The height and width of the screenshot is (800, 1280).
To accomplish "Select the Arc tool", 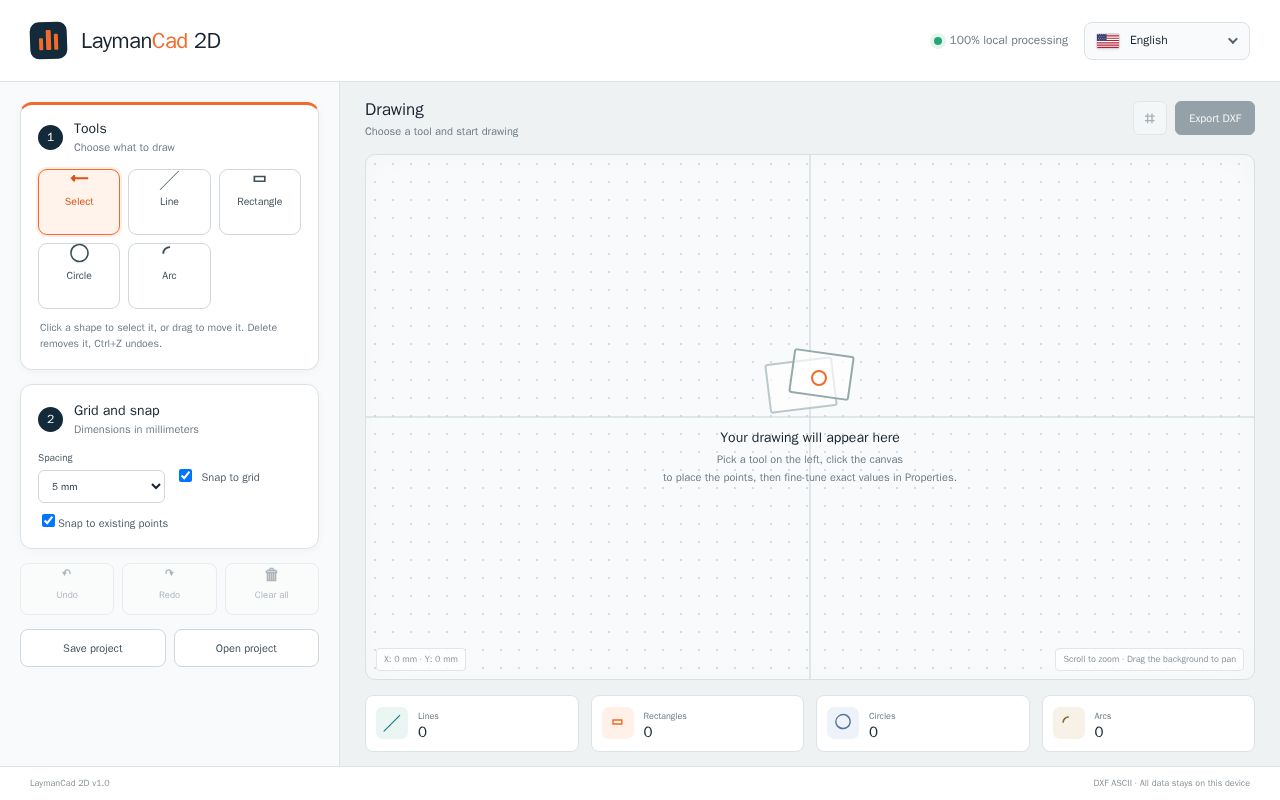I will pyautogui.click(x=169, y=276).
